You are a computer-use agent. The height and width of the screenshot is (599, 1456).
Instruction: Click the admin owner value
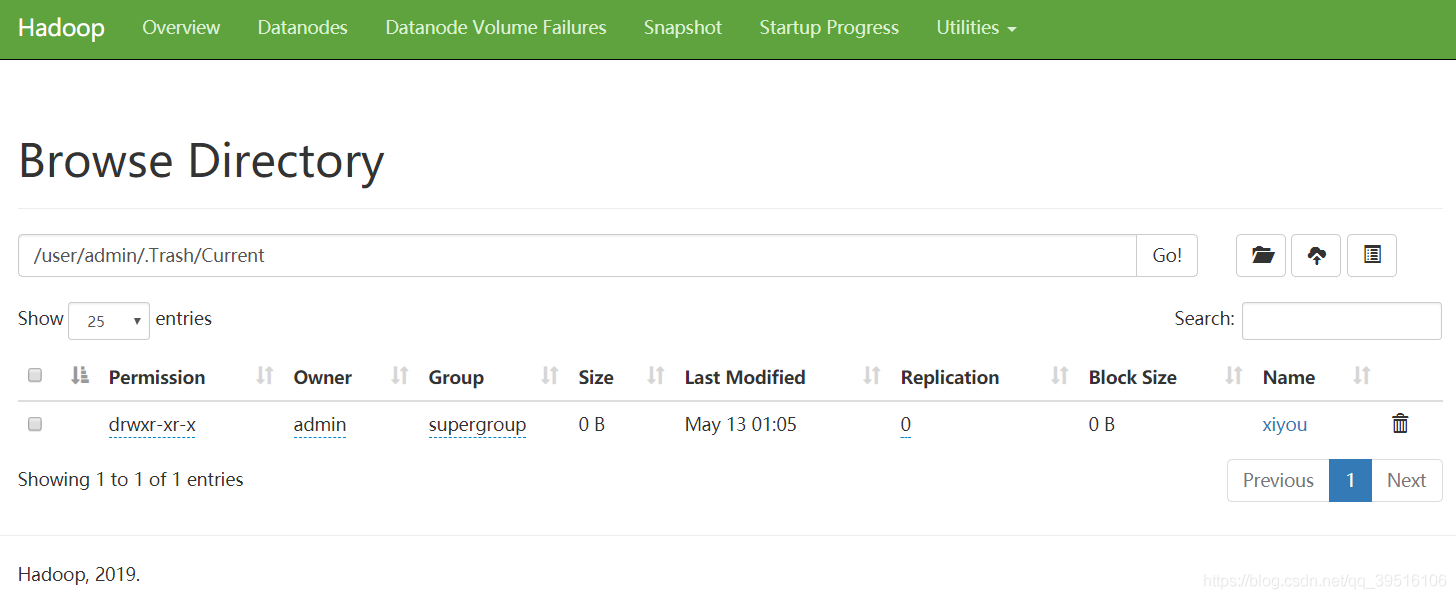pyautogui.click(x=320, y=425)
